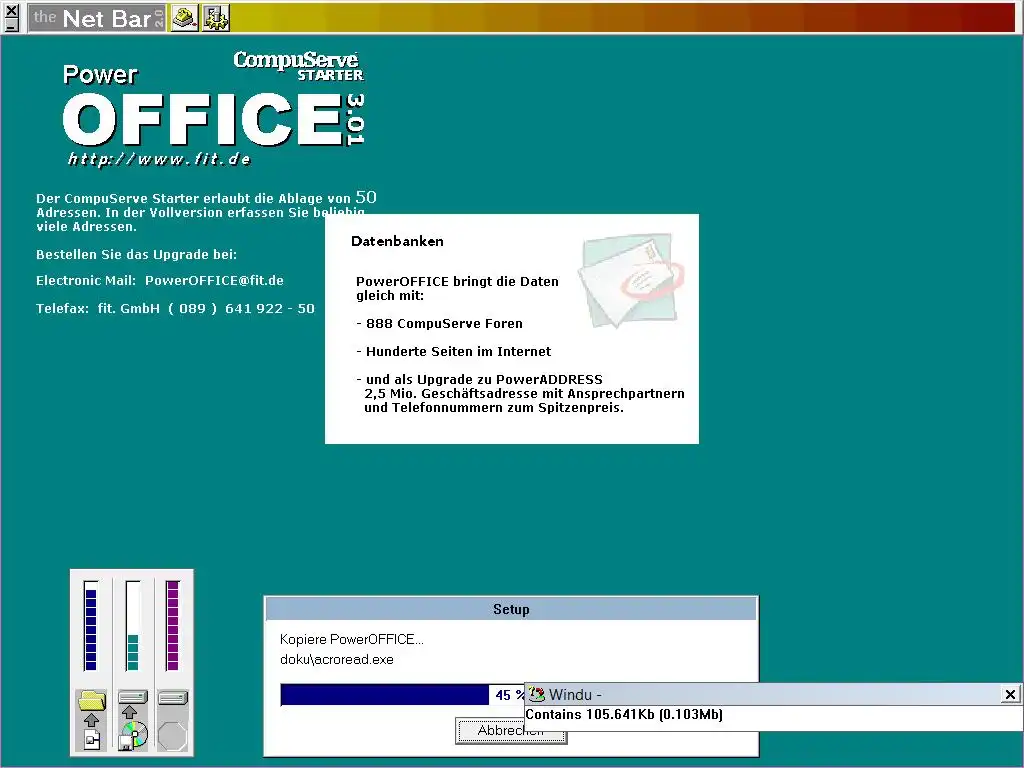
Task: Click the teal CD progress gauge
Action: (133, 626)
